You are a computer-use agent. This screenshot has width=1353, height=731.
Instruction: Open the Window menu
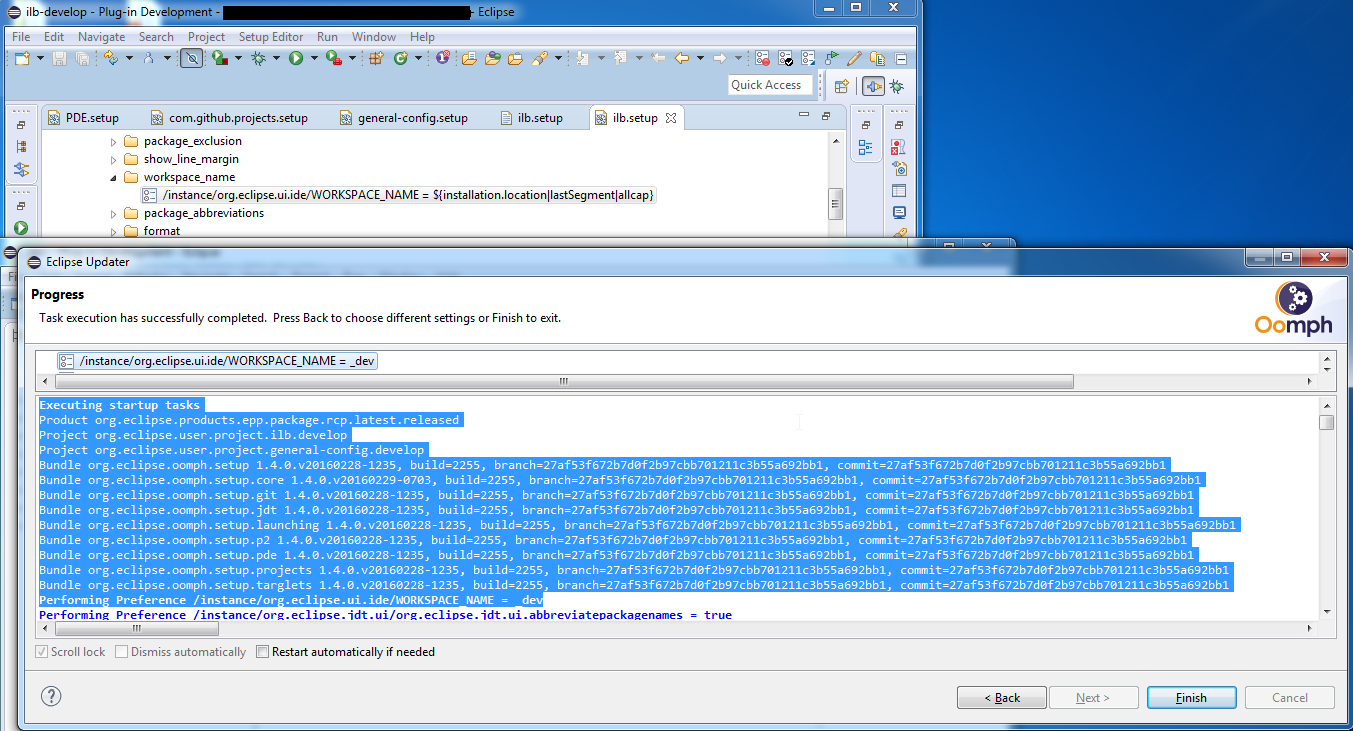[x=374, y=37]
